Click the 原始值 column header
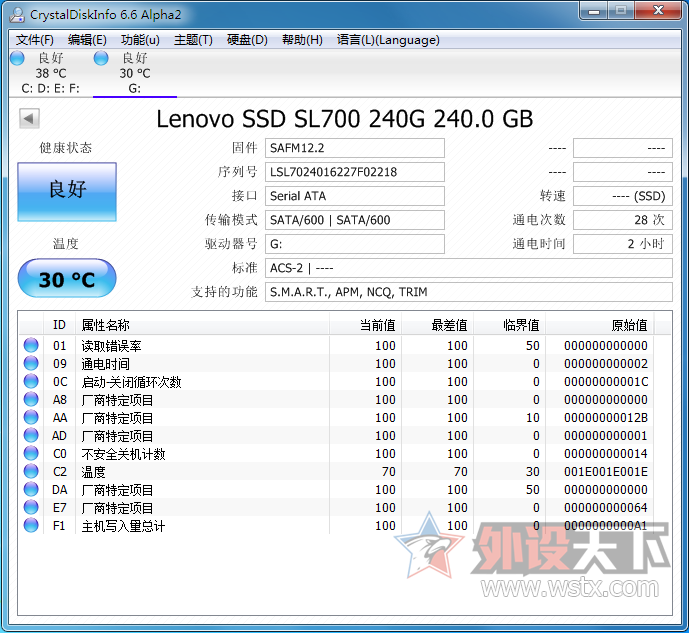The height and width of the screenshot is (633, 689). [599, 325]
